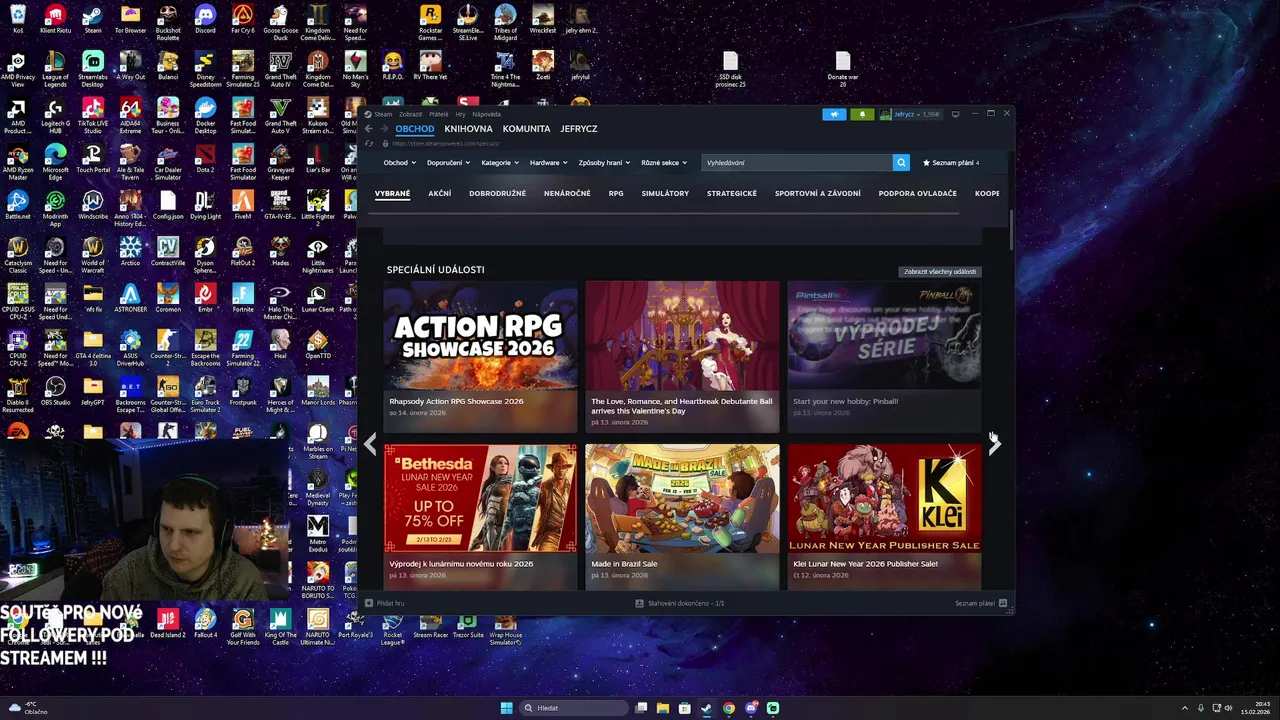Open the Hry menu
Image resolution: width=1280 pixels, height=720 pixels.
coord(460,114)
